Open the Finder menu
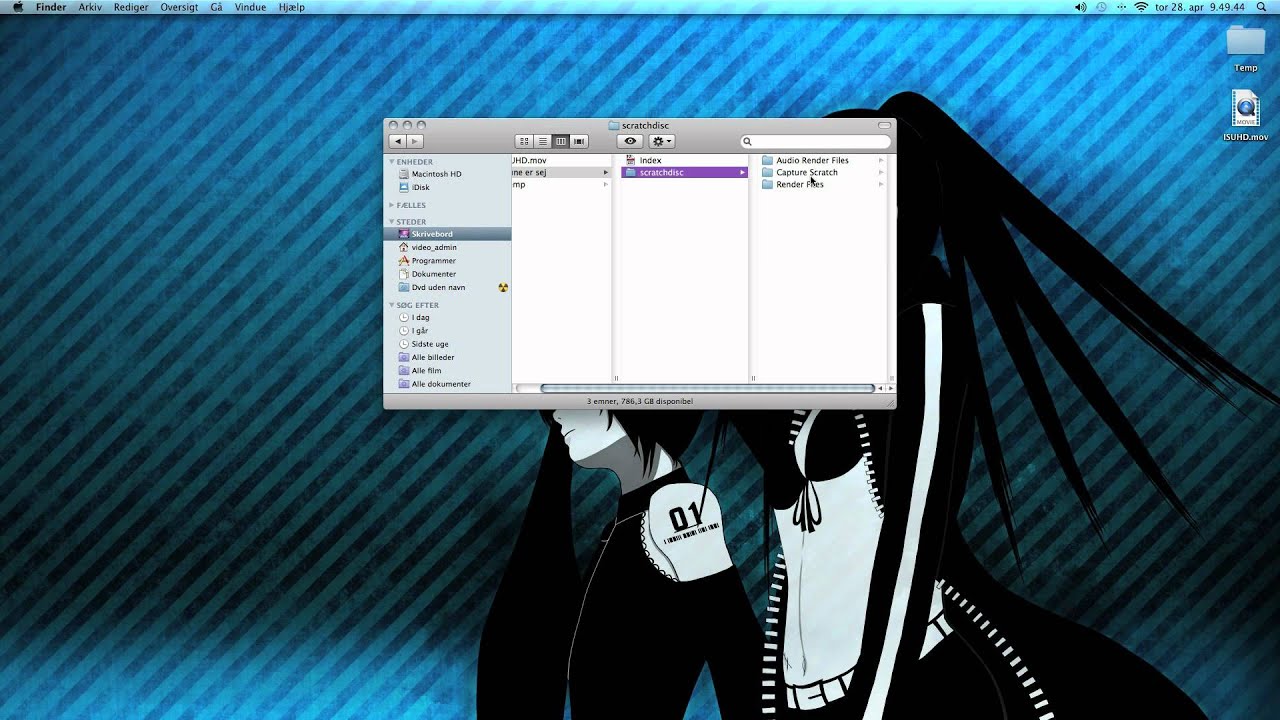This screenshot has width=1280, height=720. point(51,7)
